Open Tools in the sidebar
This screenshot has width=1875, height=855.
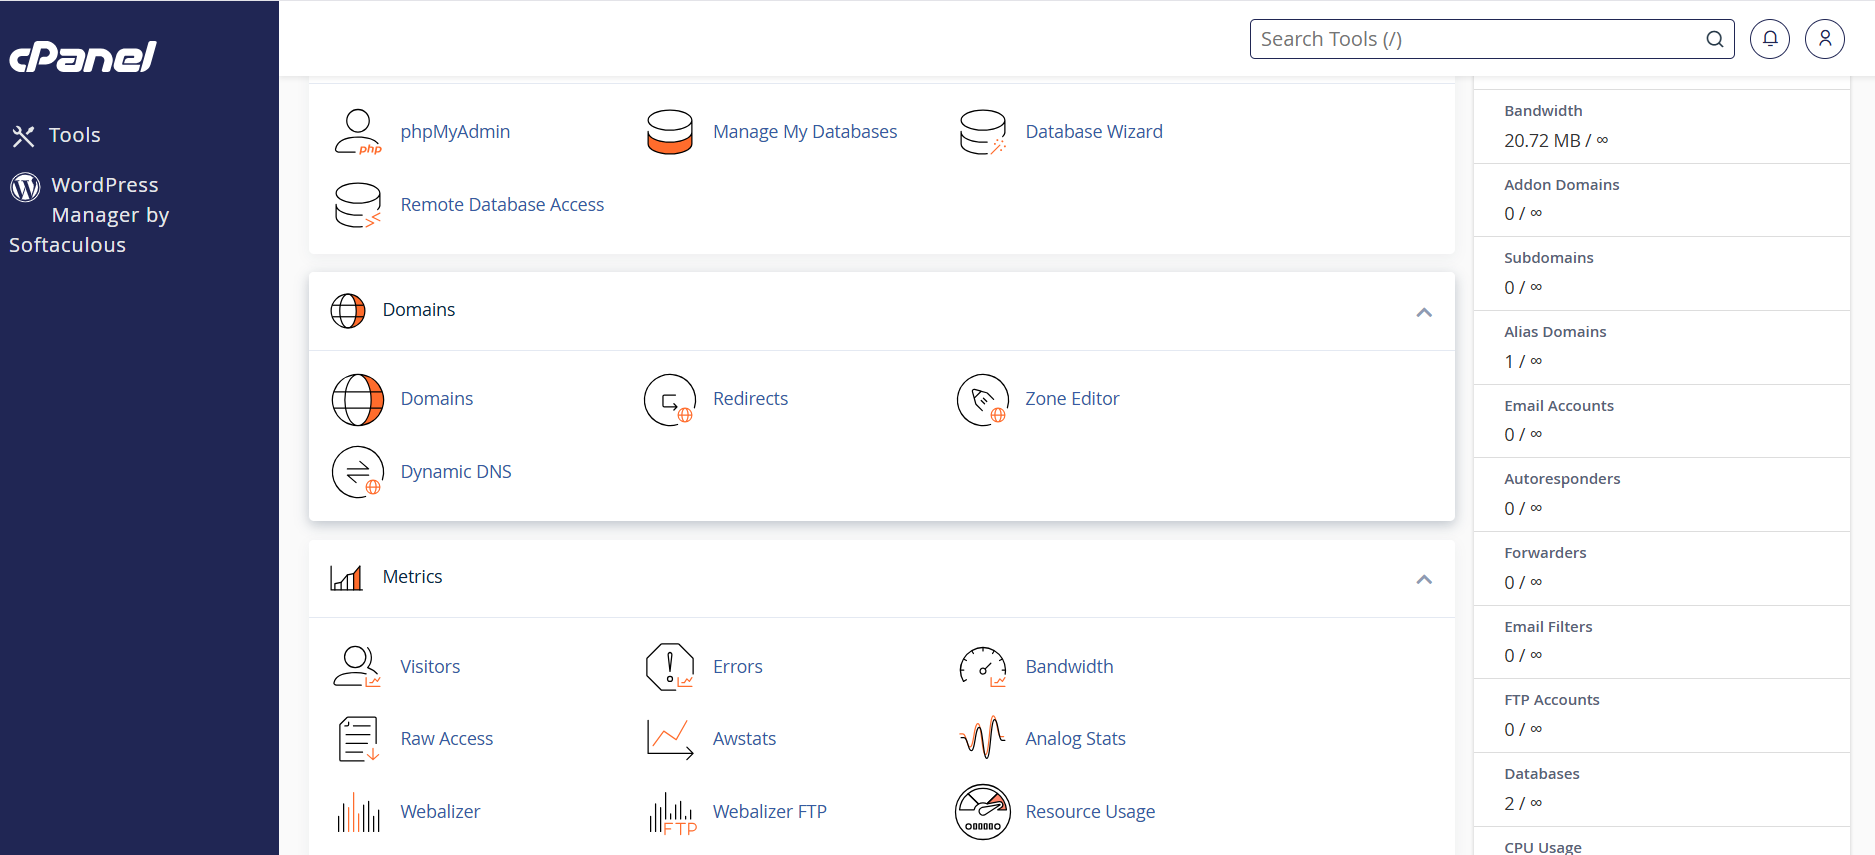[x=75, y=135]
